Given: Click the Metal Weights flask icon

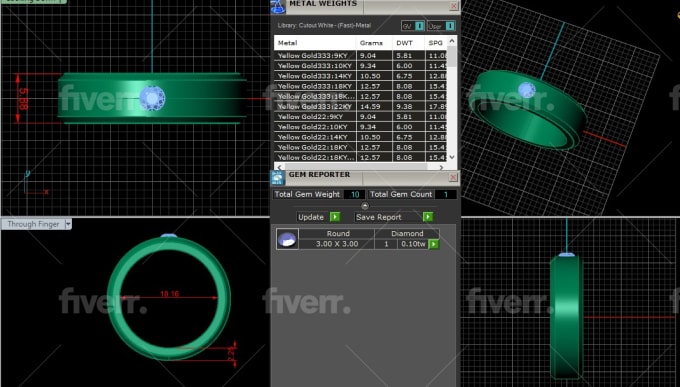Looking at the screenshot, I should 278,7.
